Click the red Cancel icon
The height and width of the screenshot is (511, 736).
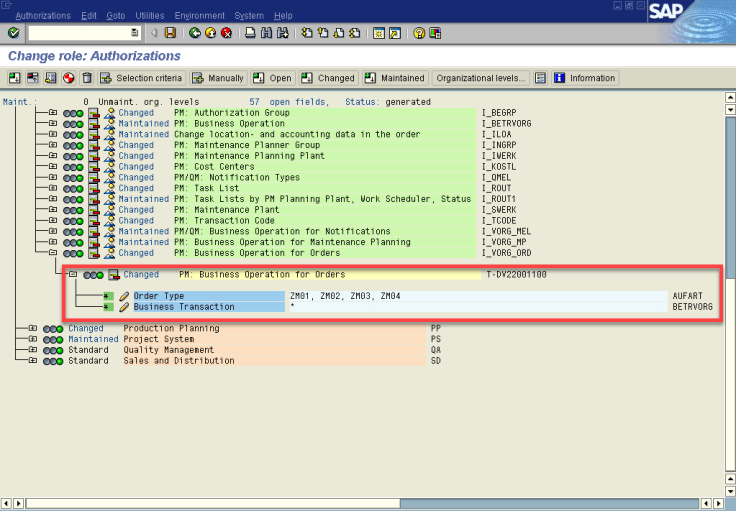(x=226, y=33)
